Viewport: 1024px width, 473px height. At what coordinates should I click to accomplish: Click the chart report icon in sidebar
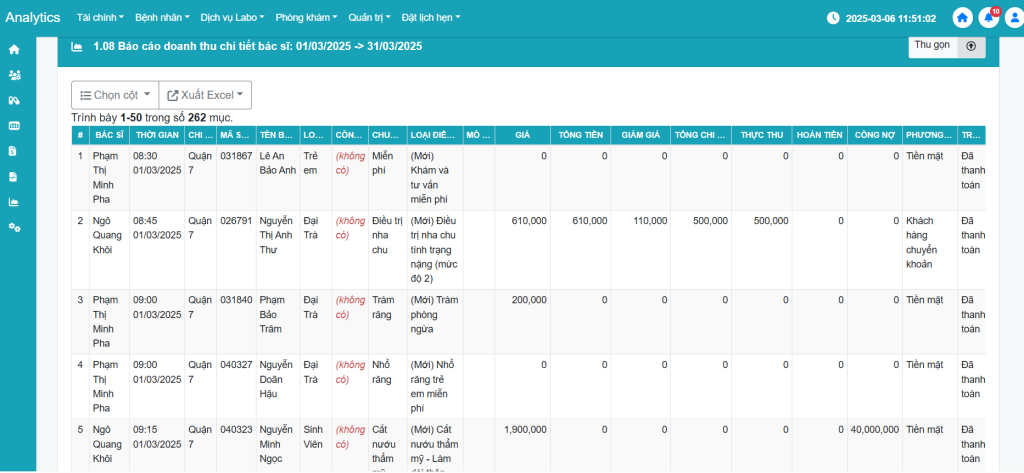pos(14,202)
